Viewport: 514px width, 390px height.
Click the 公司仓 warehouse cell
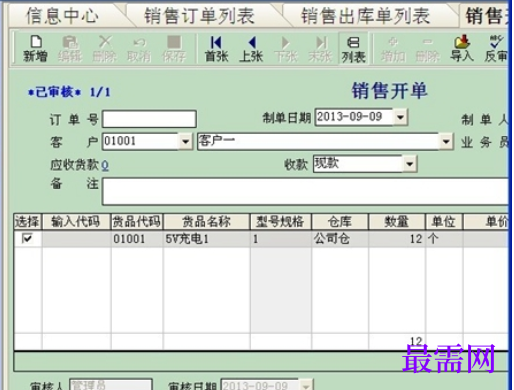(340, 239)
